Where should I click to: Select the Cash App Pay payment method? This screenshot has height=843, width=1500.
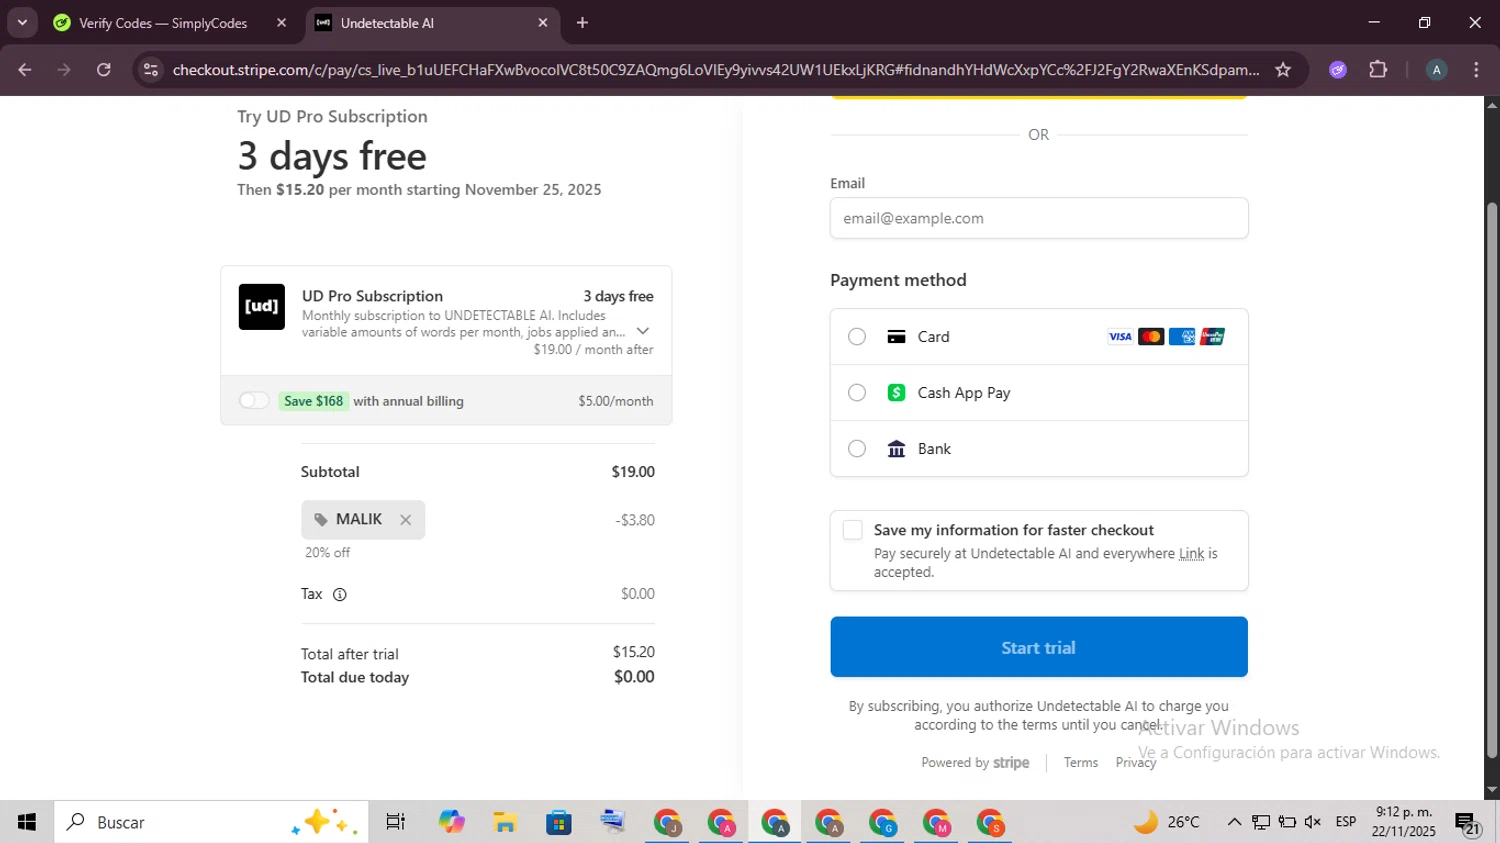857,393
